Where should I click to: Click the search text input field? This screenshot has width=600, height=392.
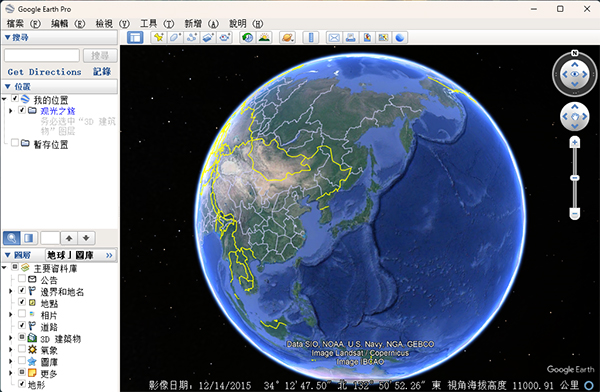pyautogui.click(x=42, y=56)
